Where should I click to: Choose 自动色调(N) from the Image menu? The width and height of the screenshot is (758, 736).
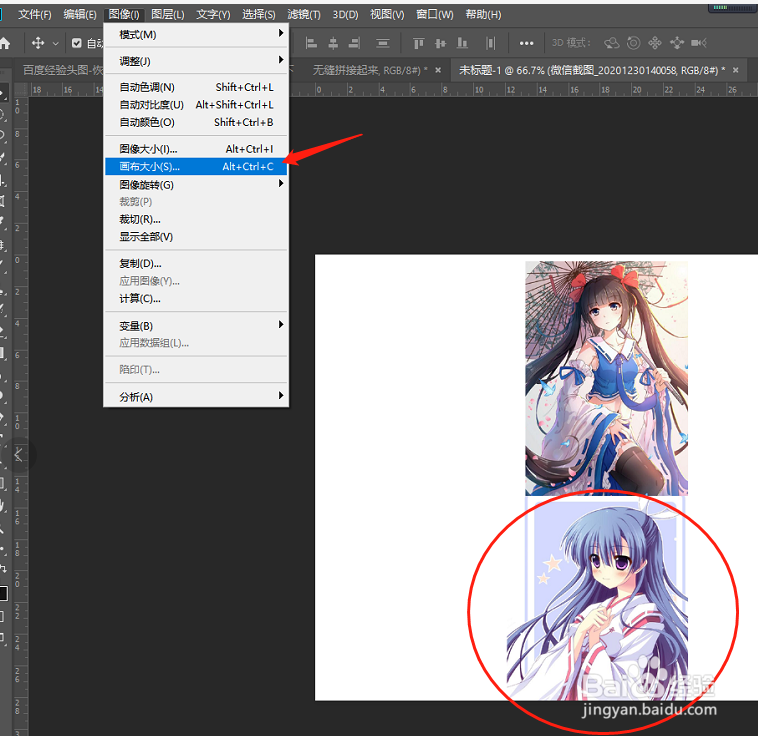pyautogui.click(x=196, y=87)
